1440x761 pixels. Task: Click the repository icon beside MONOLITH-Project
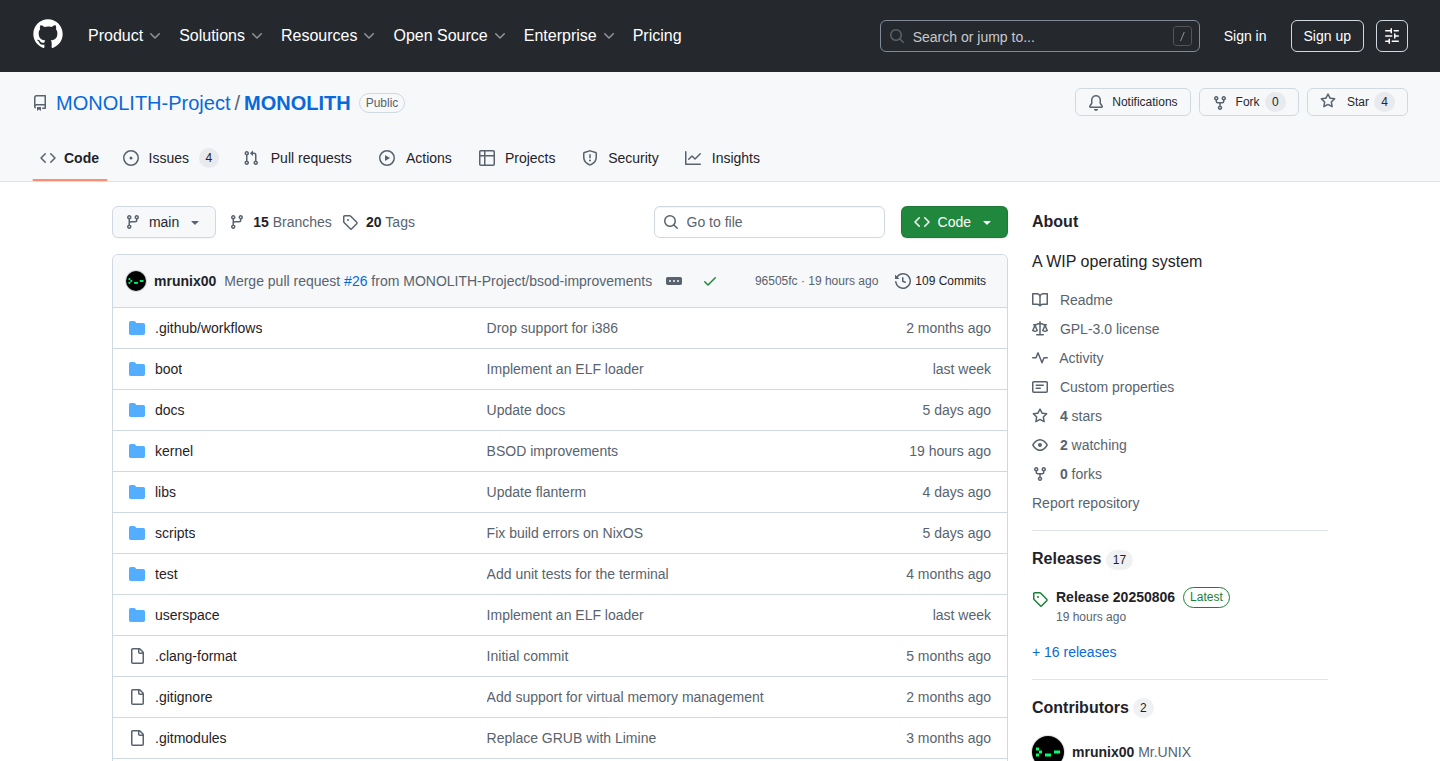pos(40,103)
